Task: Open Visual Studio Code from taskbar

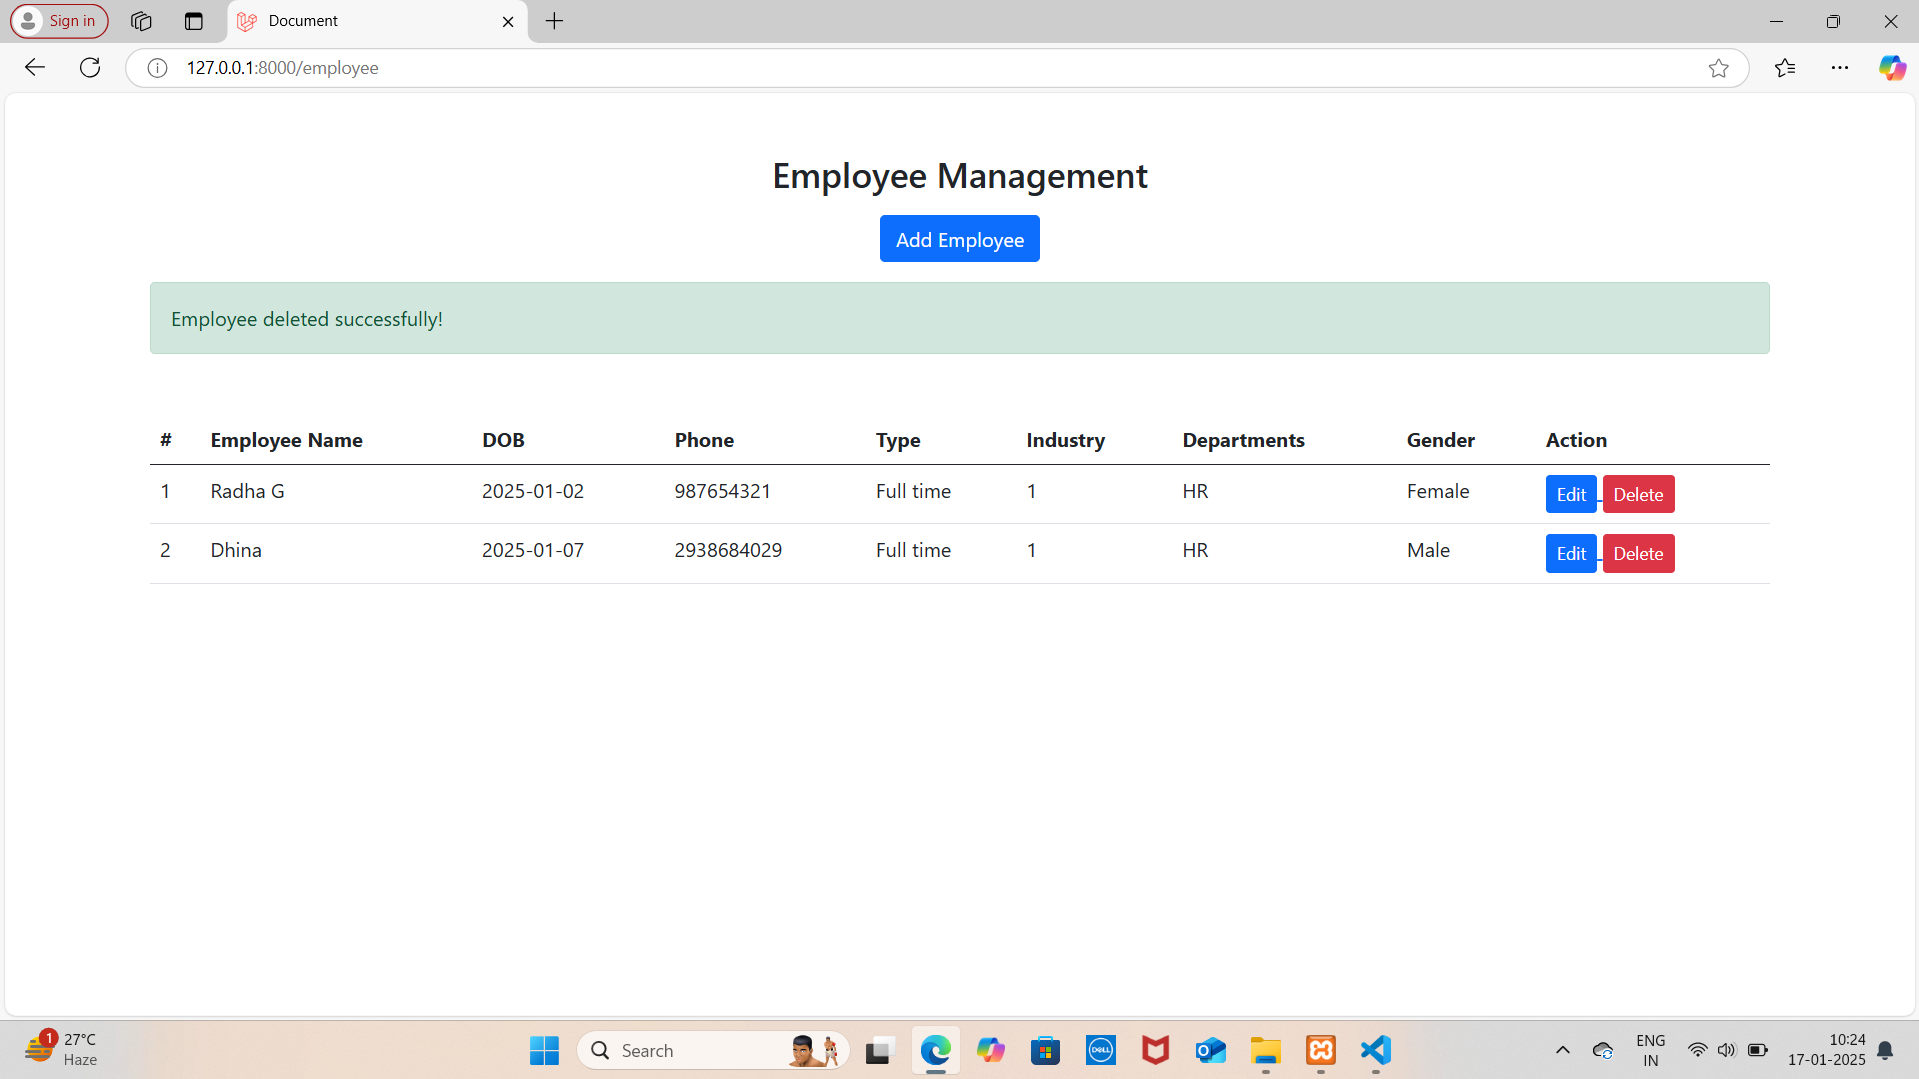Action: (1375, 1050)
